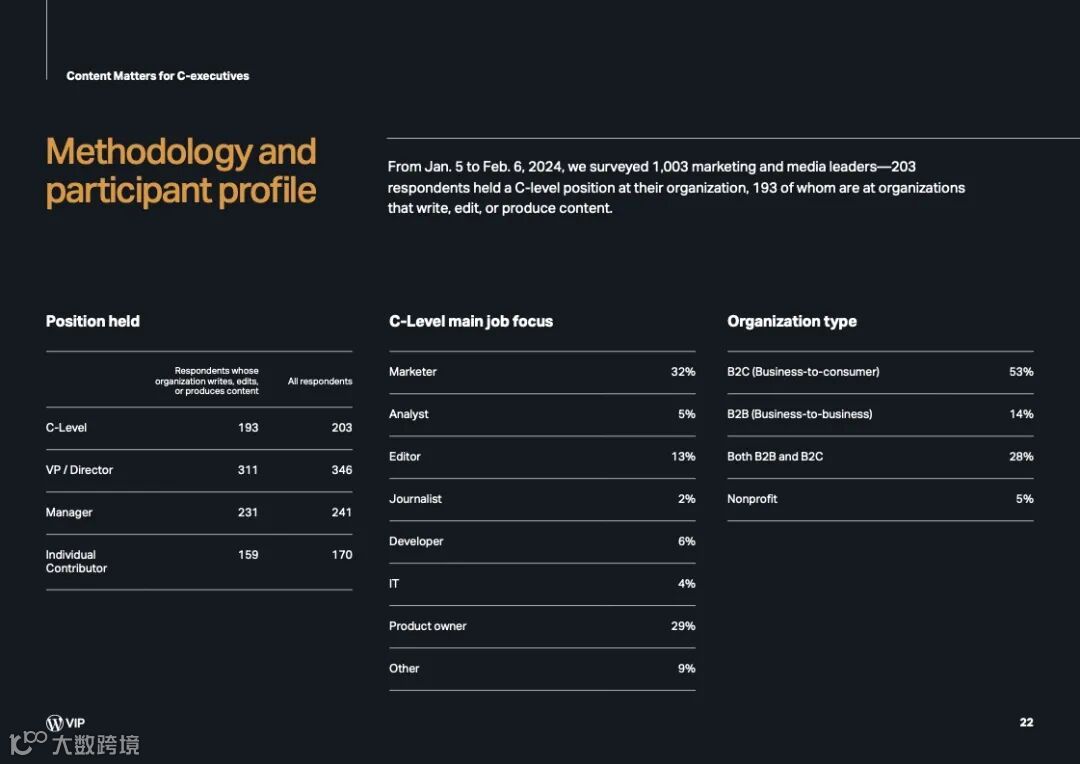The image size is (1080, 764).
Task: Click the "Individual Contributor" row label
Action: click(x=76, y=561)
